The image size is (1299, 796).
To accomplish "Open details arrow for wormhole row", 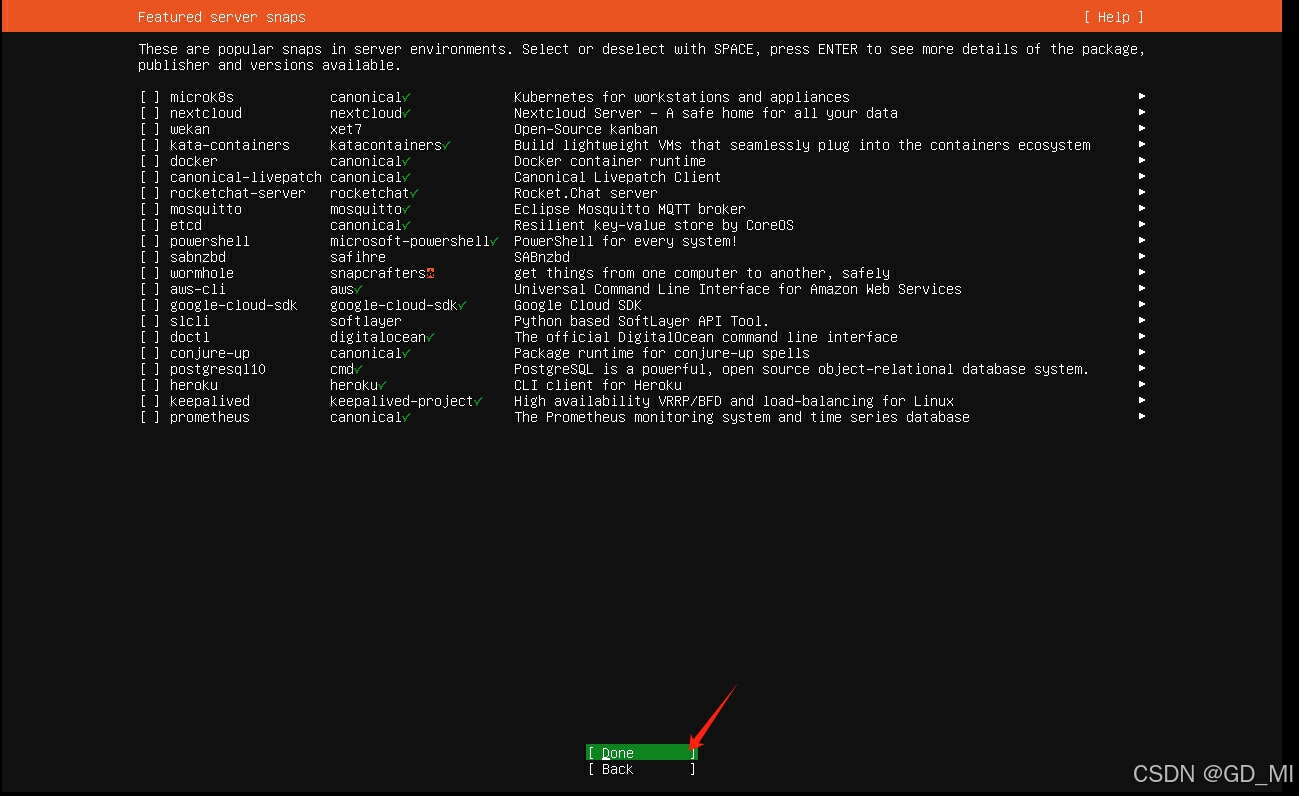I will [x=1141, y=272].
